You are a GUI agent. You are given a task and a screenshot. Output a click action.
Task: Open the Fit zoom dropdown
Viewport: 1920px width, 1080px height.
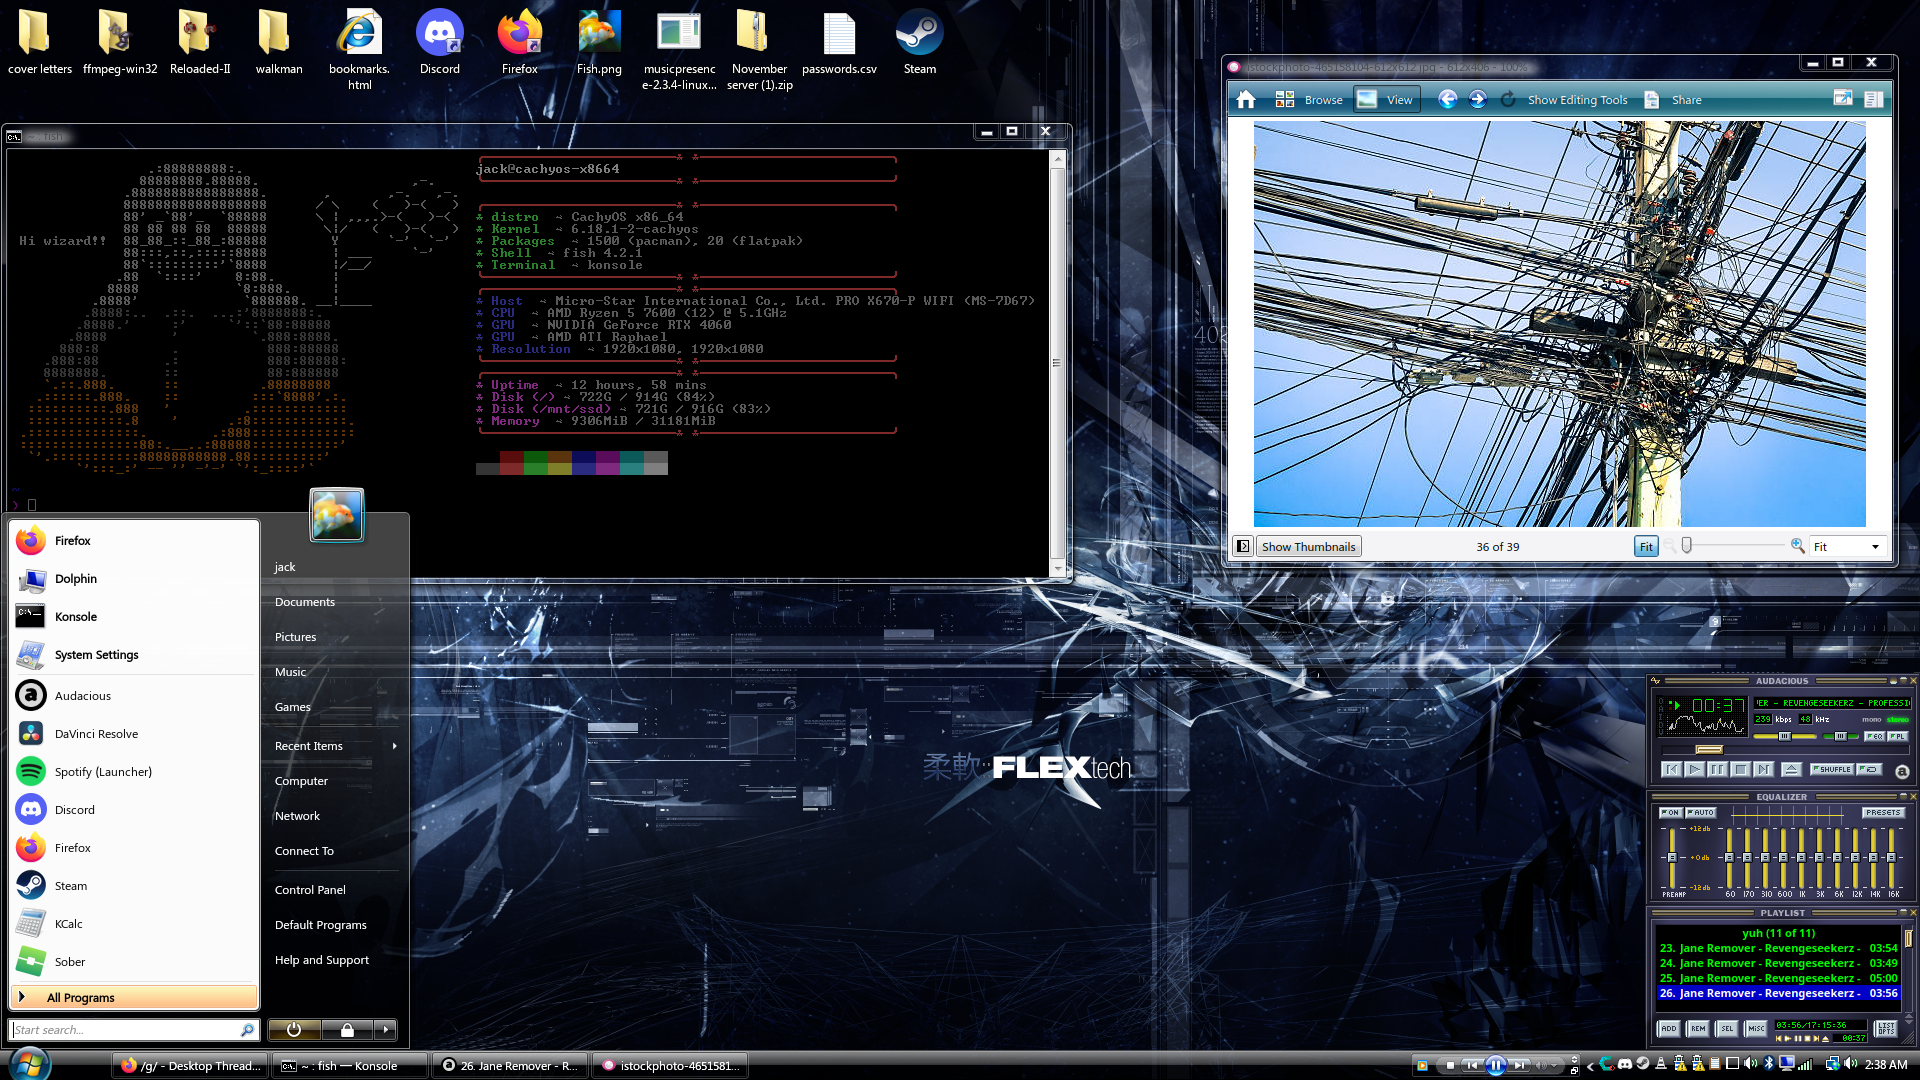point(1848,546)
